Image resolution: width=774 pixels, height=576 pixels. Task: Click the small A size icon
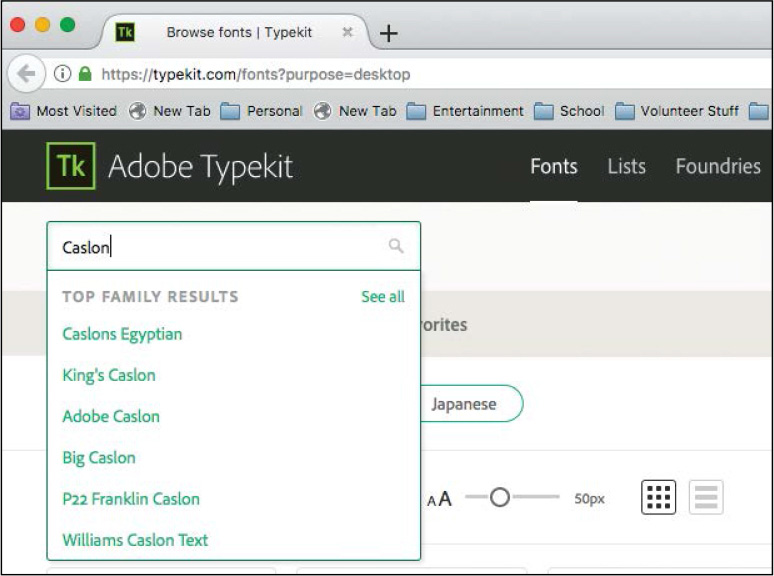click(x=431, y=501)
